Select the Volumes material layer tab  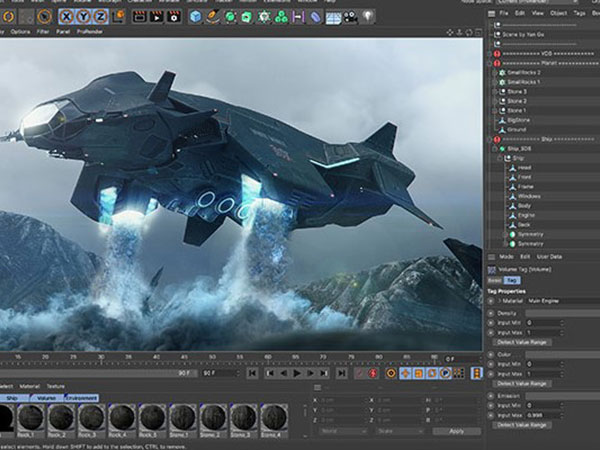(47, 398)
